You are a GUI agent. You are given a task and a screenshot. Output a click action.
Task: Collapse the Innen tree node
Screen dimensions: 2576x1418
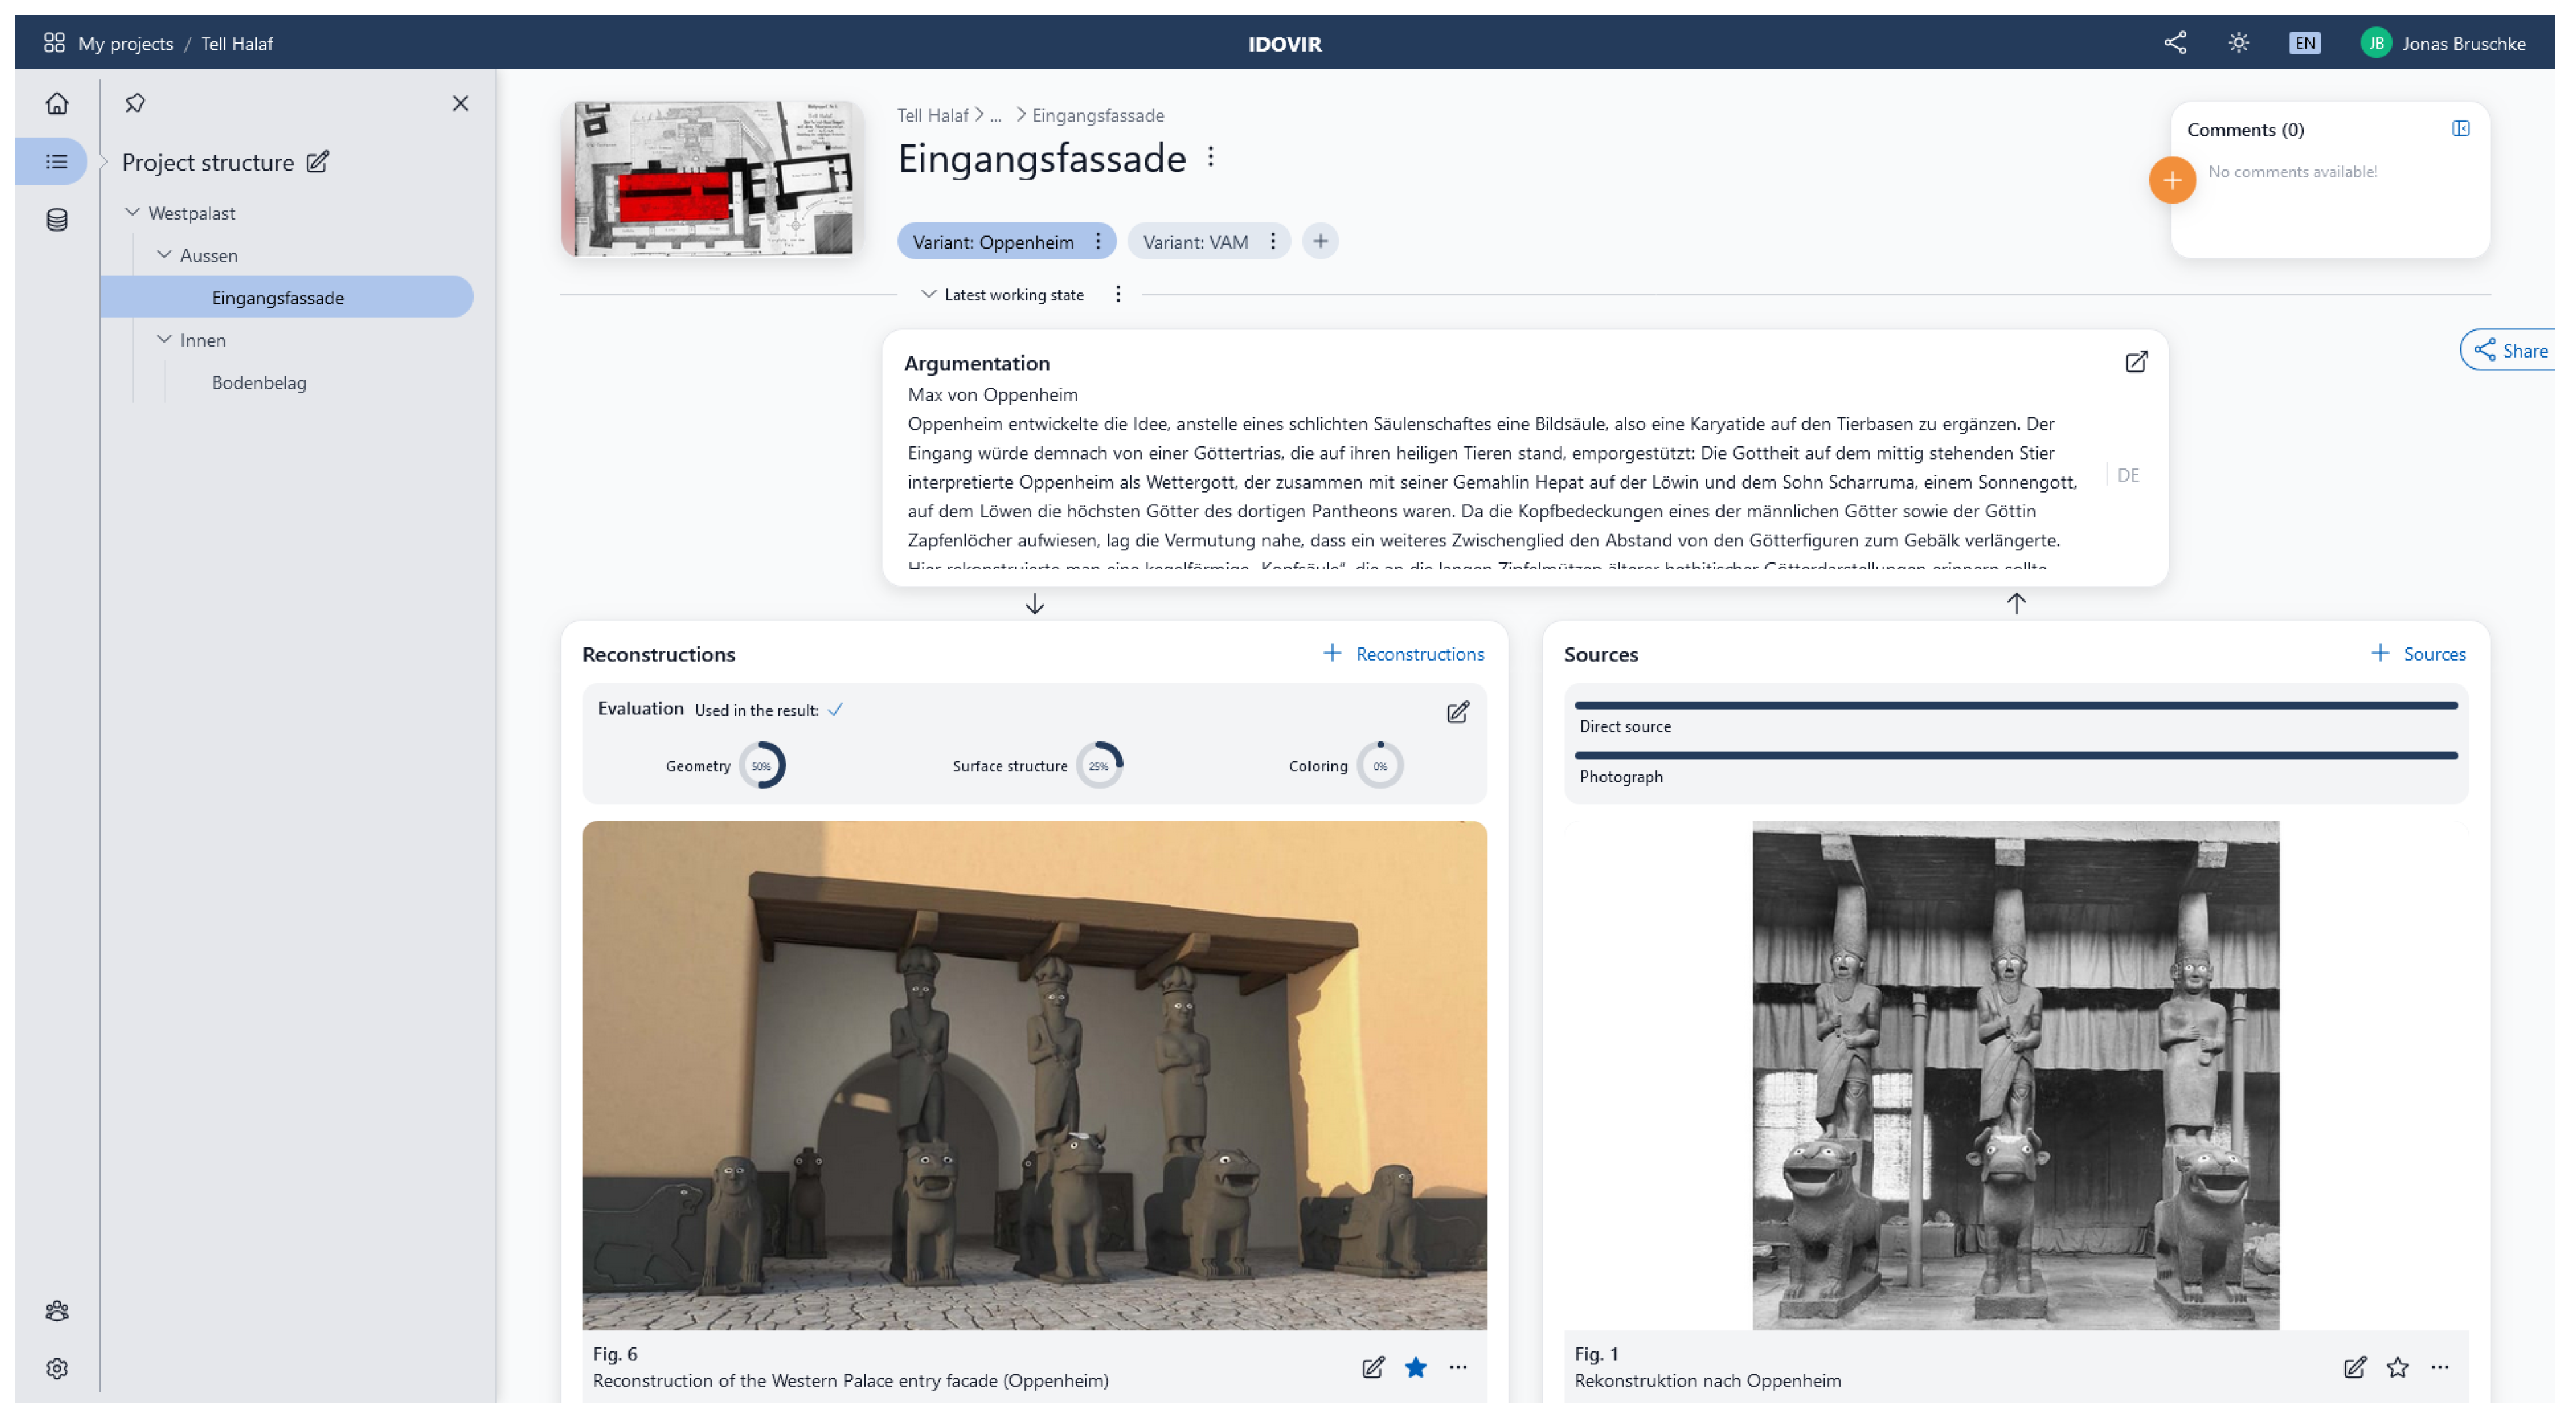(x=164, y=340)
